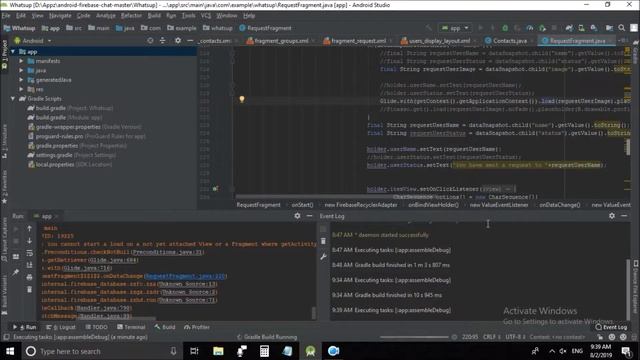The height and width of the screenshot is (360, 640).
Task: Click Scroll from Source target icon in Project panel
Action: [150, 41]
